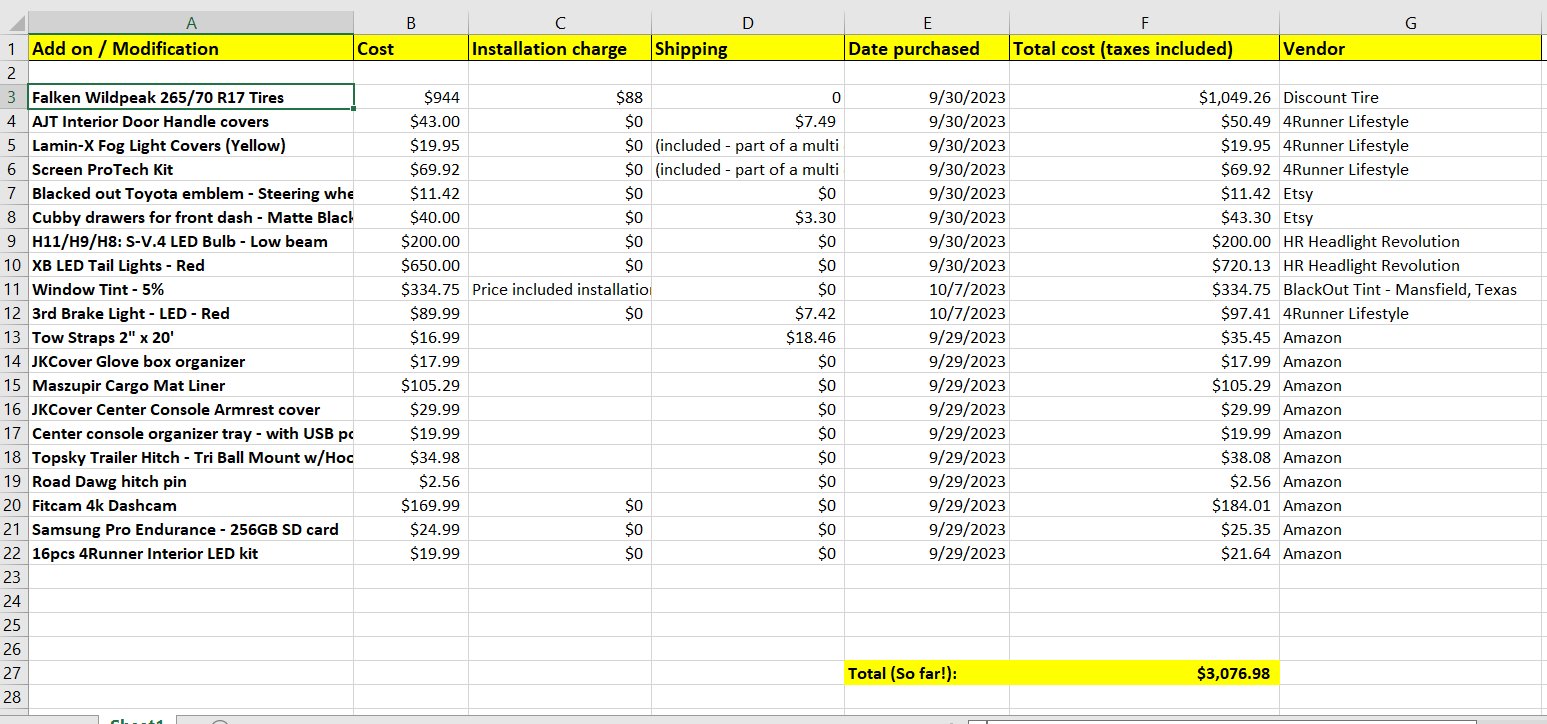Select the Falken Wildpeak 265/70 R17 Tires cell

pos(191,97)
